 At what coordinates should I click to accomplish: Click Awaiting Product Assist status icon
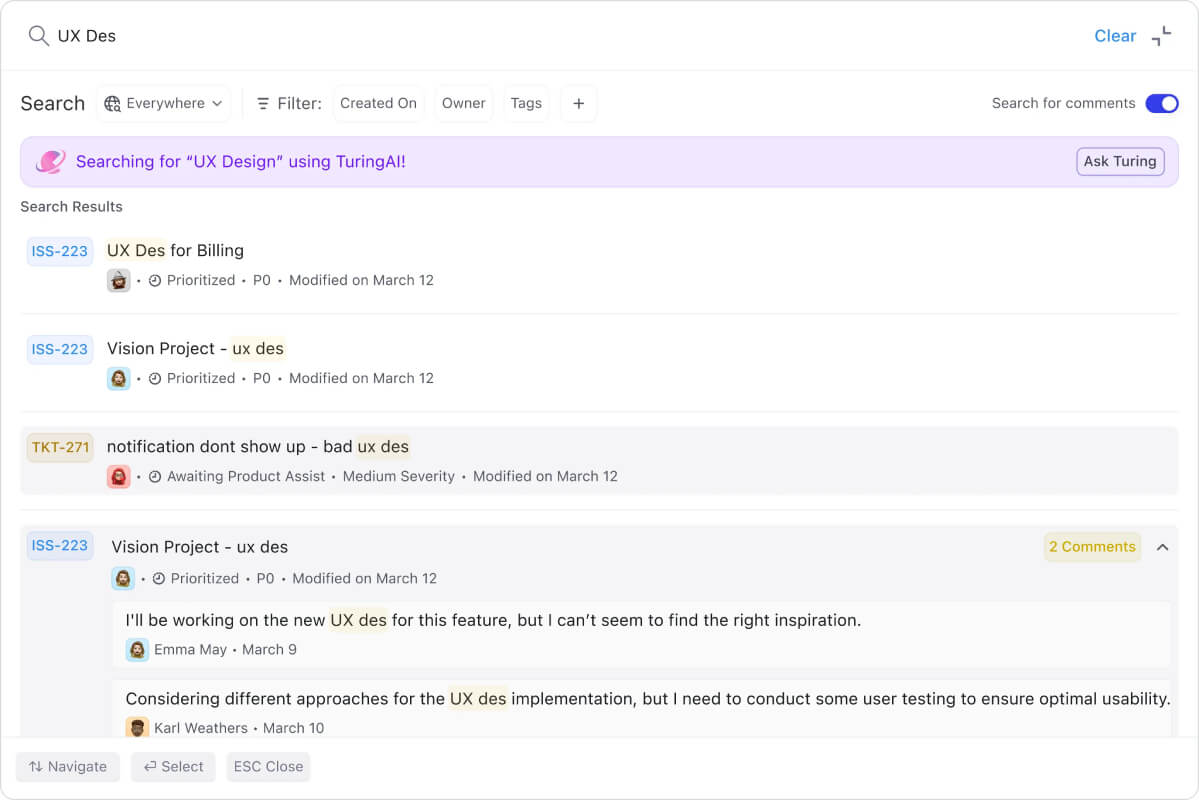(154, 476)
